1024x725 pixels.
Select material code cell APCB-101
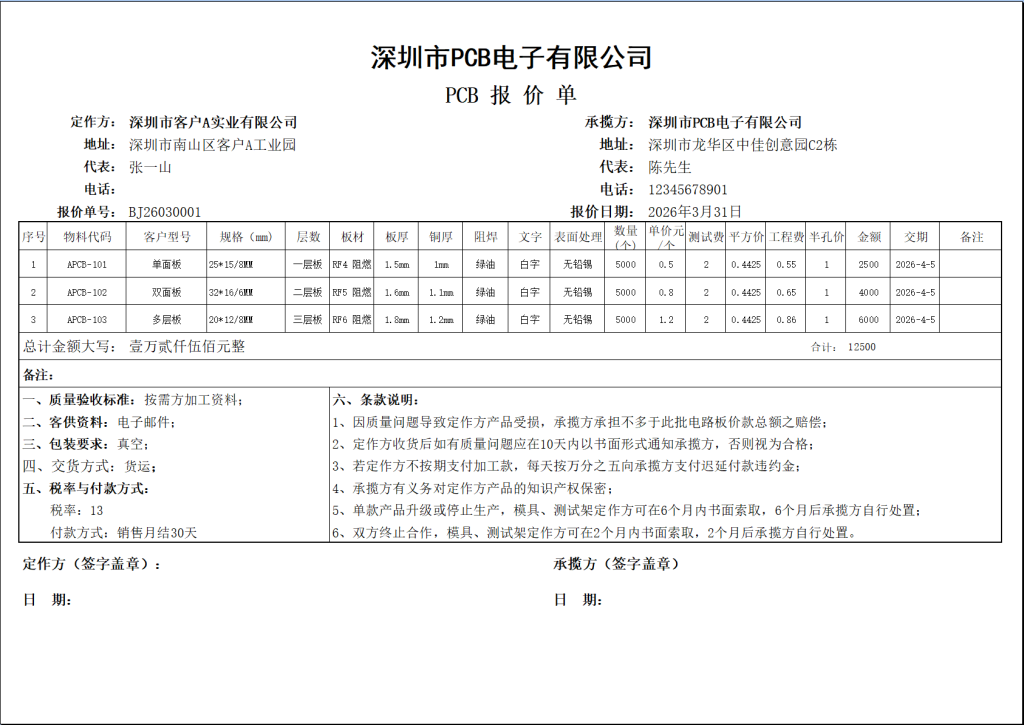(x=87, y=265)
